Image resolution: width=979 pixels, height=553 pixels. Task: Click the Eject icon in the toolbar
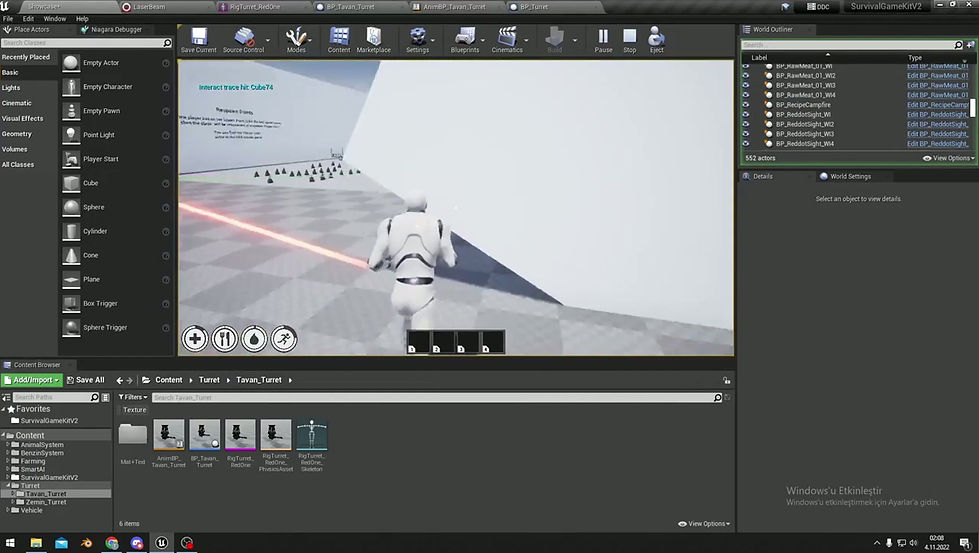click(656, 37)
